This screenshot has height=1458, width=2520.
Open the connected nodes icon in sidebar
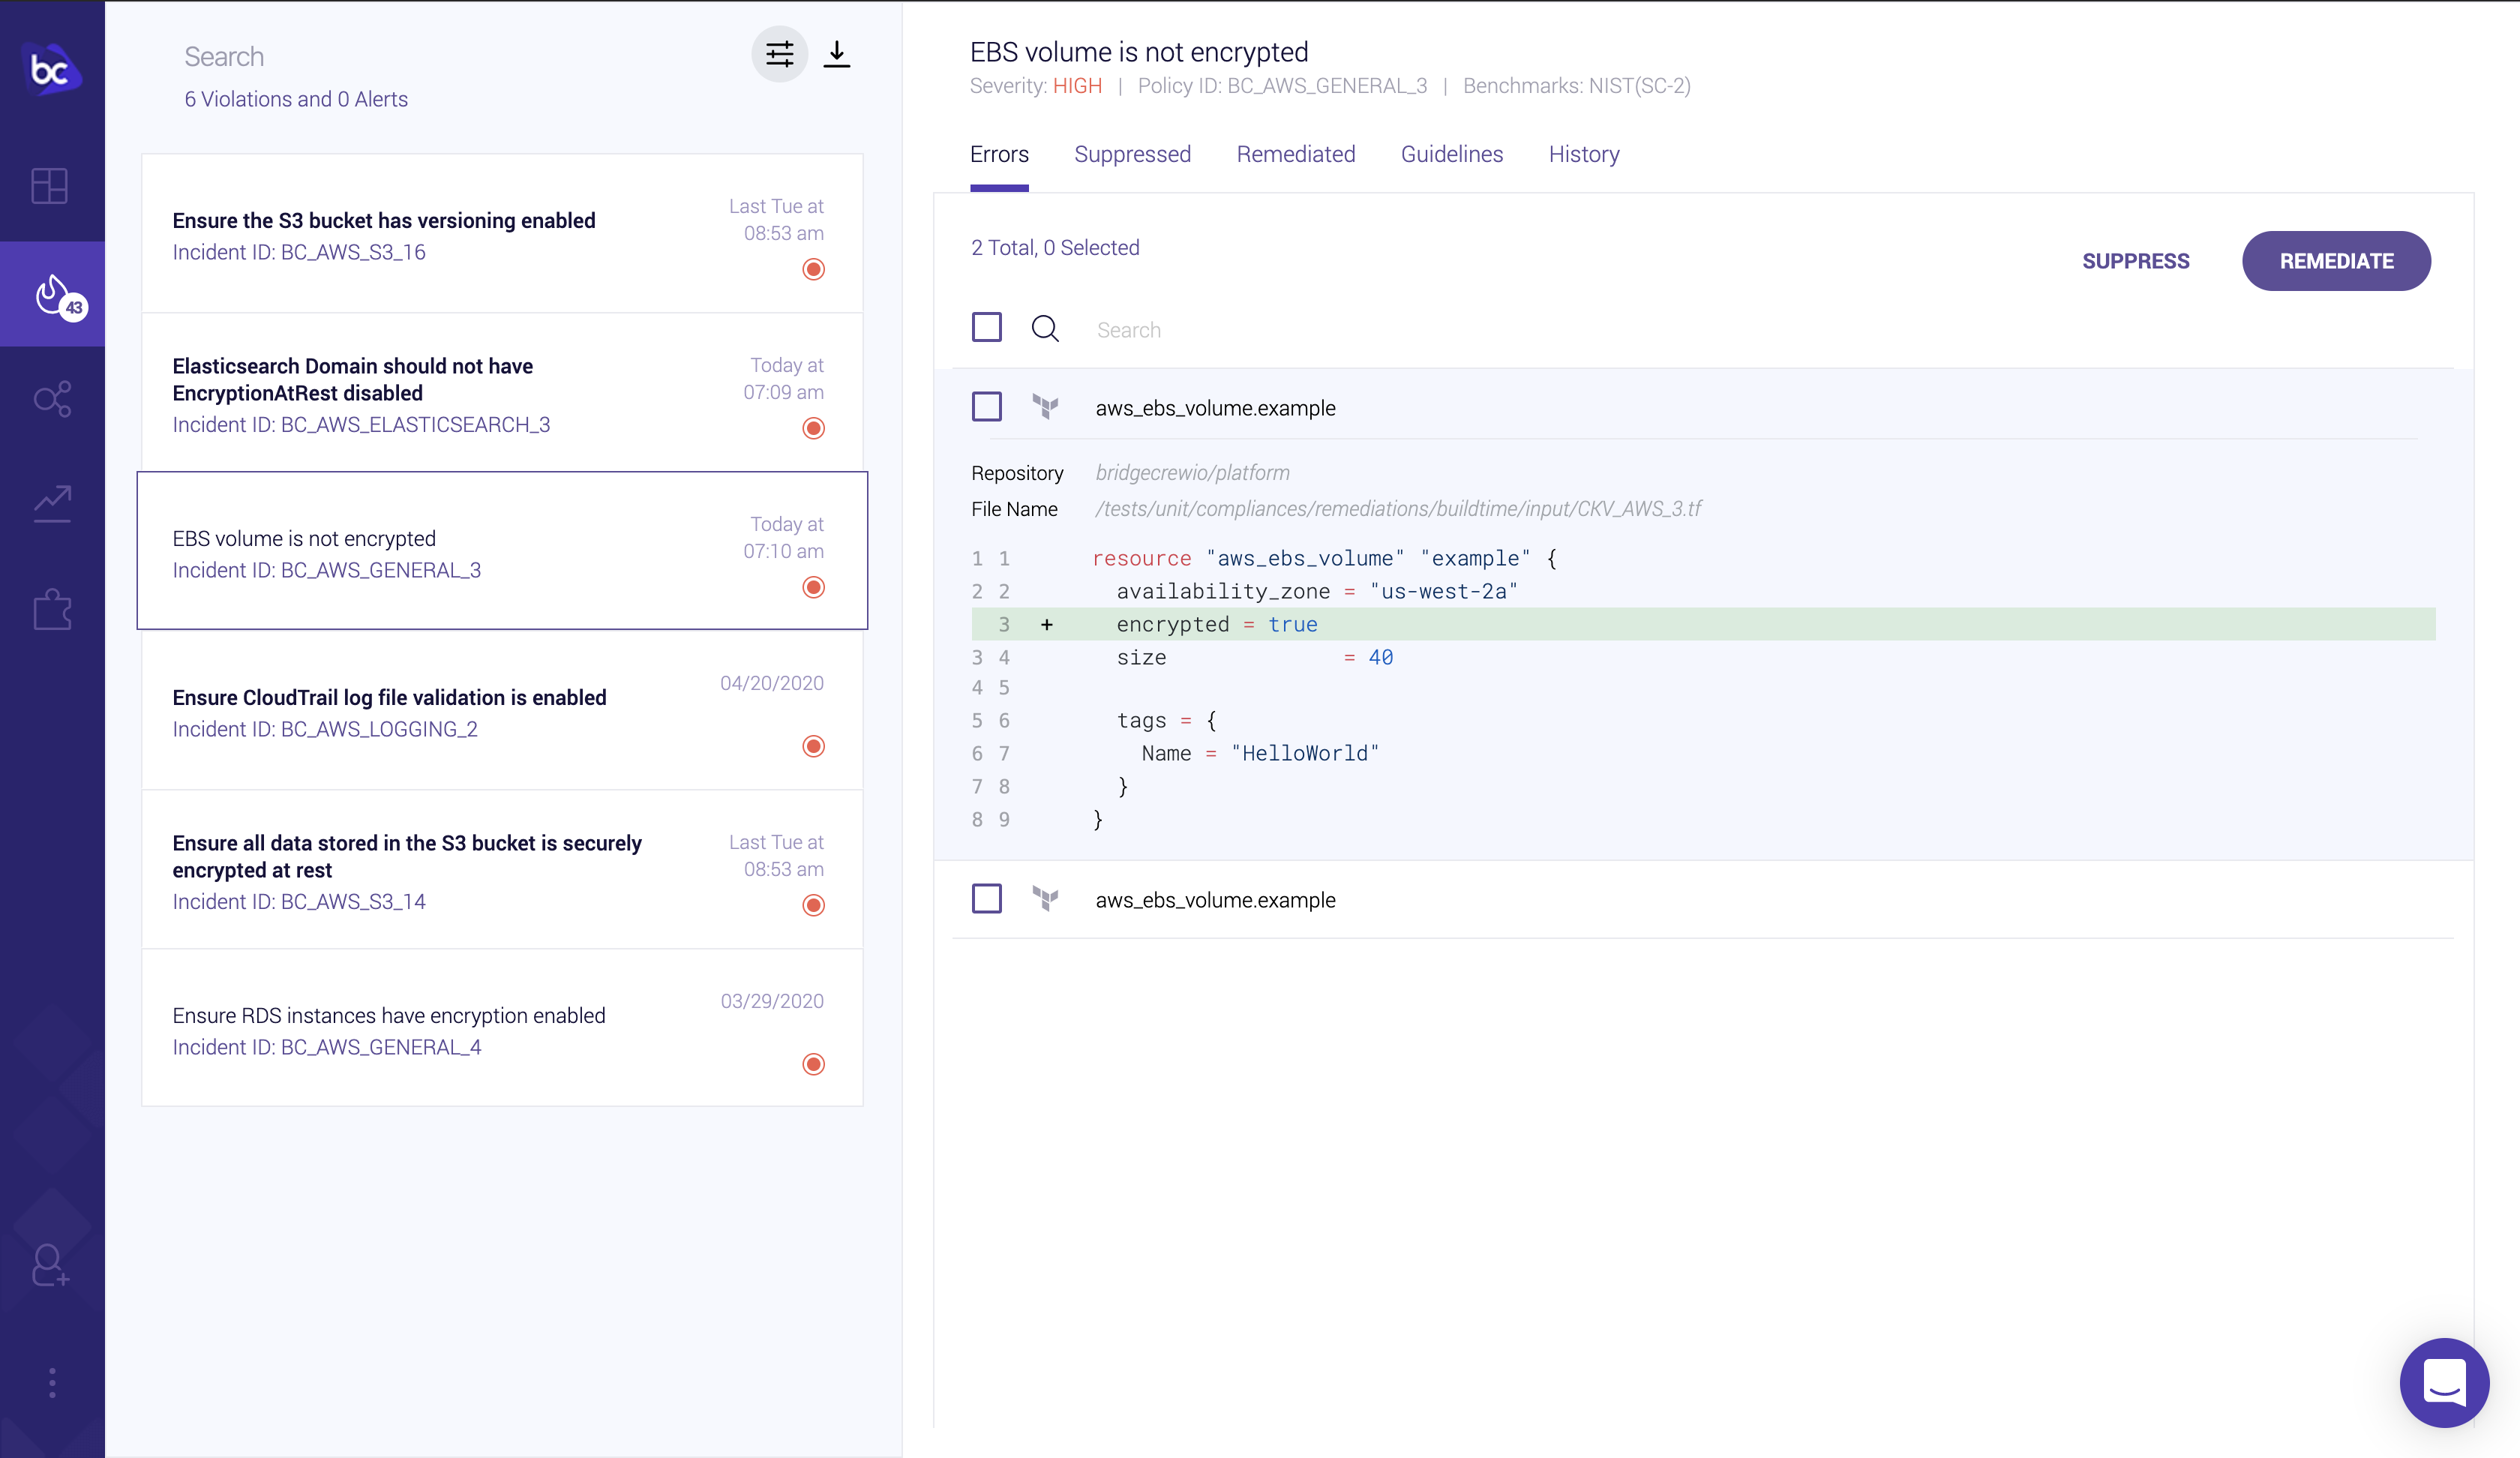click(x=52, y=399)
